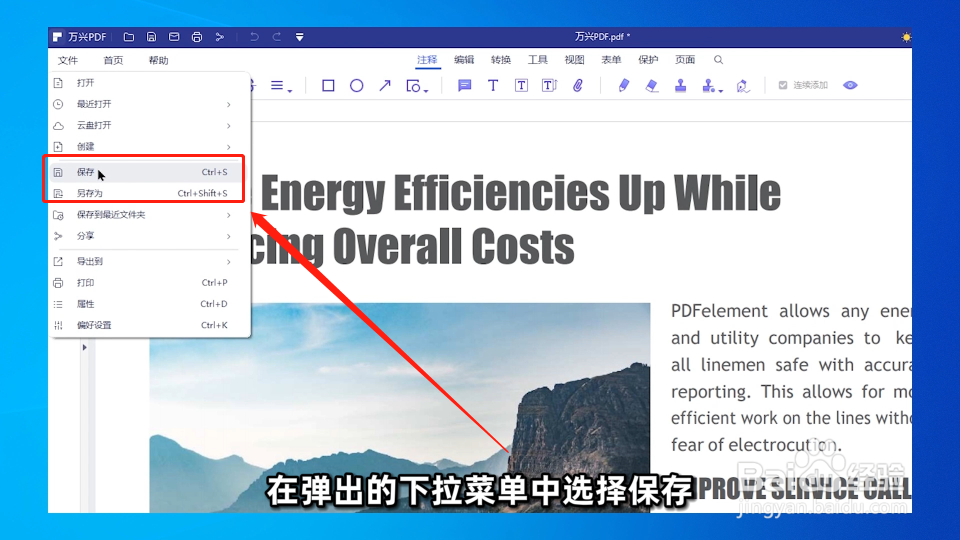Screen dimensions: 960x540
Task: Click the 万兴PDF app logo
Action: coord(57,37)
